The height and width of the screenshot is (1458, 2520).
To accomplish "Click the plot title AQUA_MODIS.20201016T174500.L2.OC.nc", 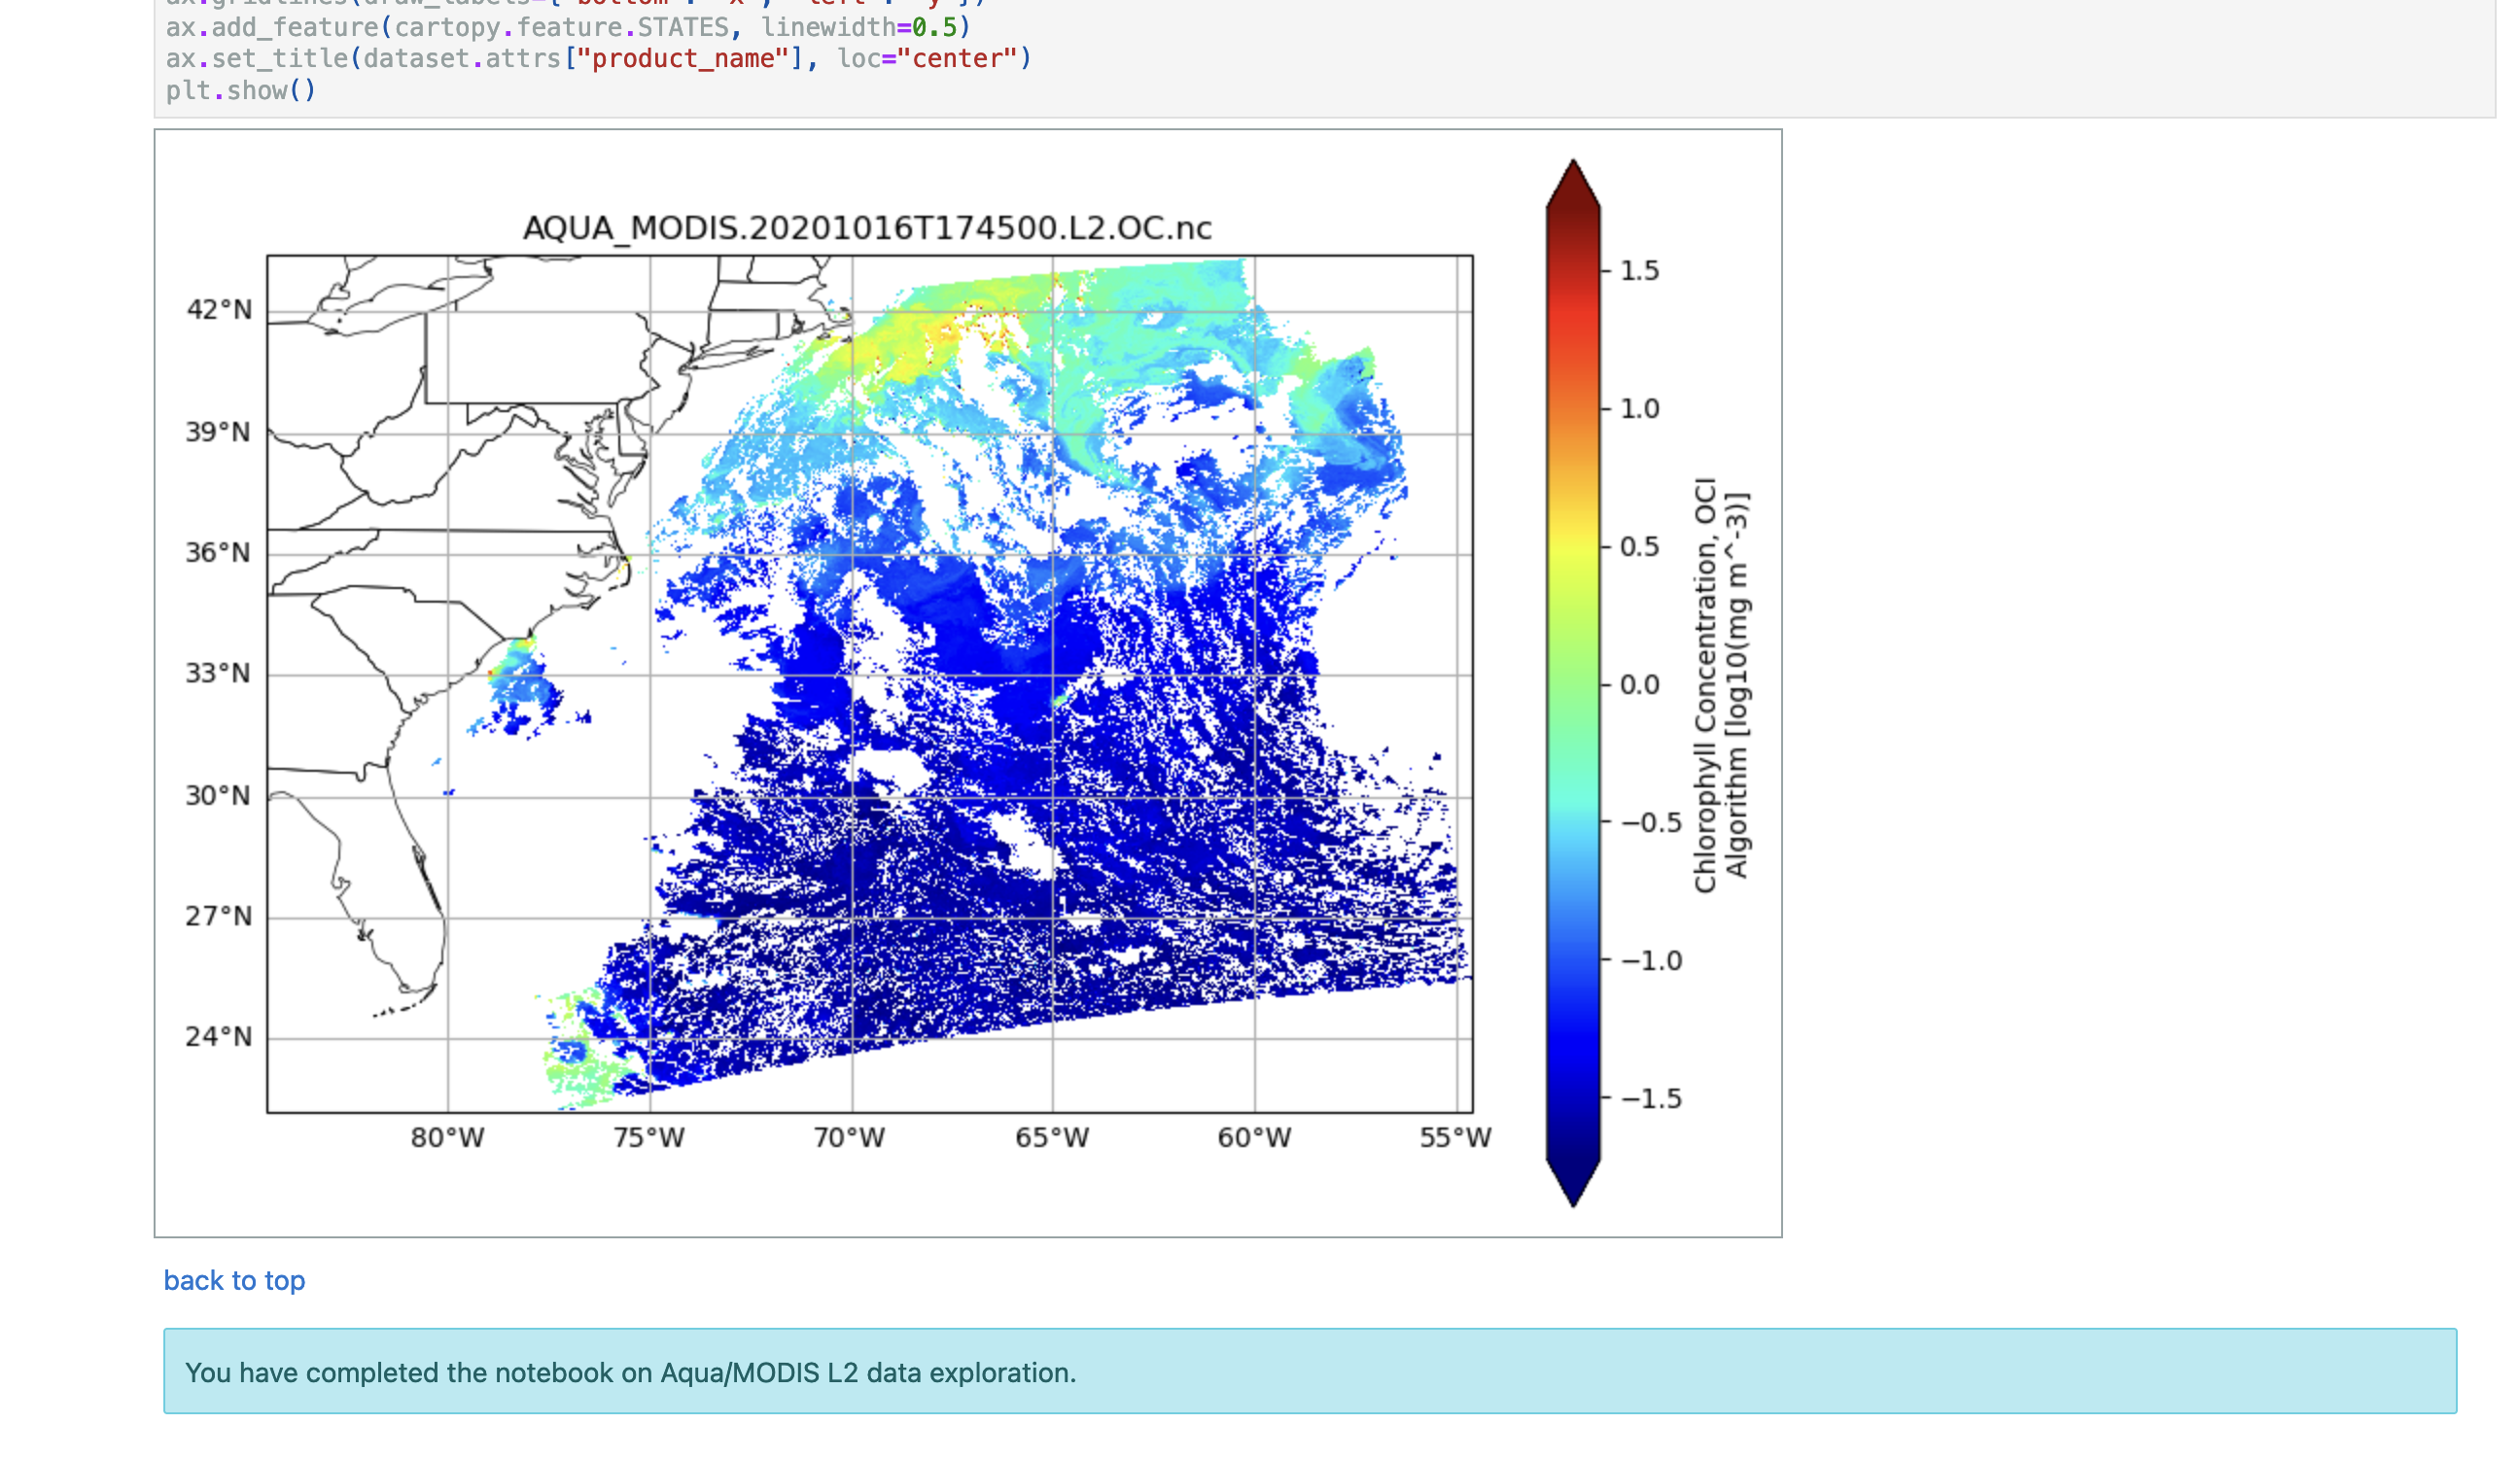I will 867,228.
